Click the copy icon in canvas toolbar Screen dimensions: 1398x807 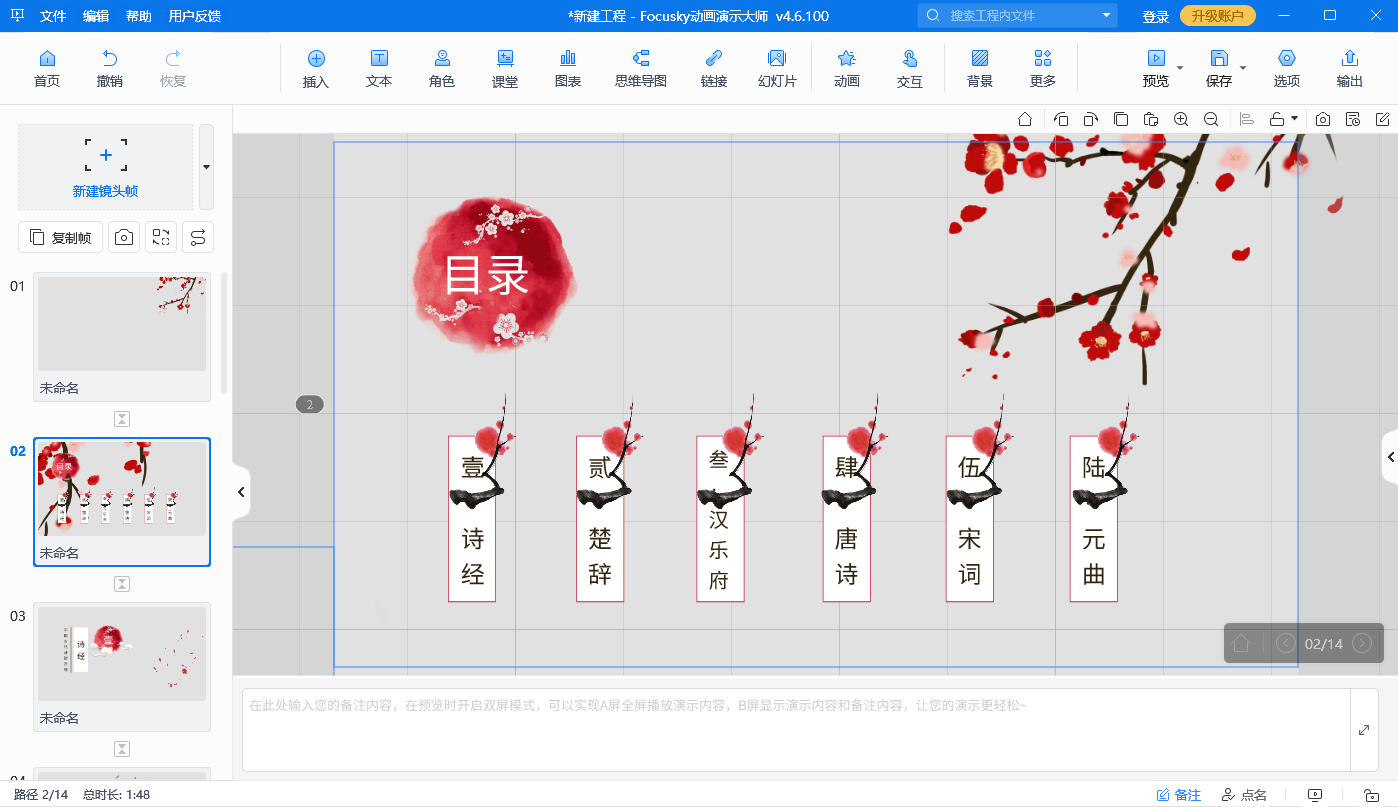1121,119
